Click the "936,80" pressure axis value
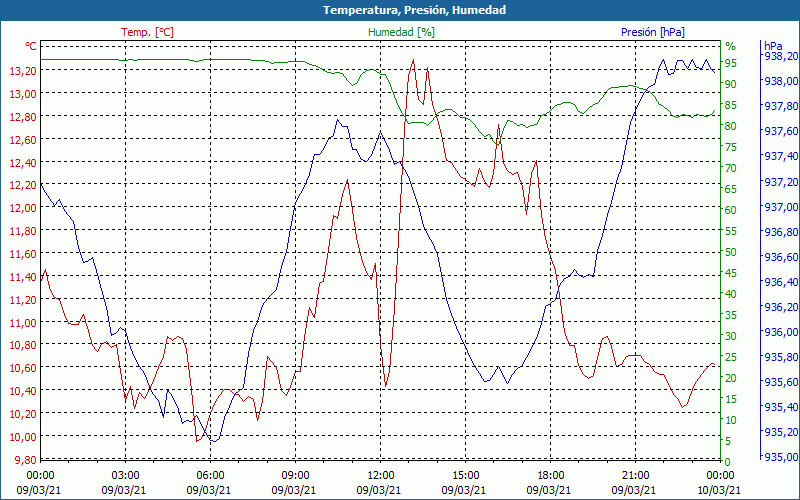 (781, 232)
